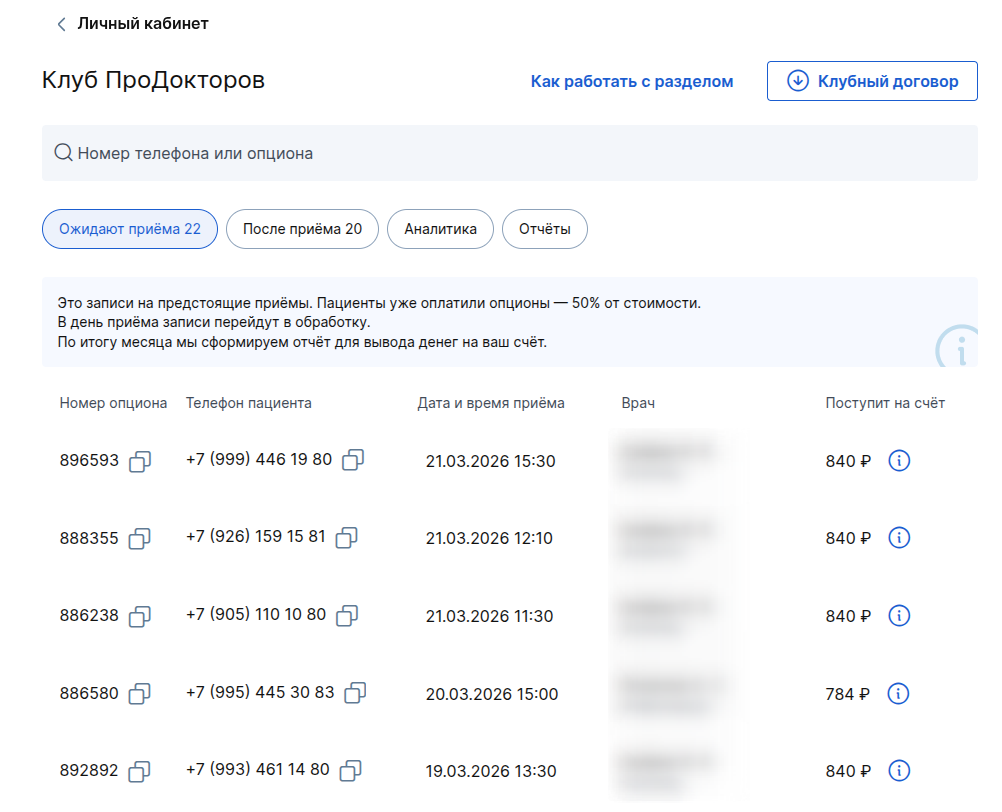1002x812 pixels.
Task: Copy option number 892892
Action: click(140, 771)
